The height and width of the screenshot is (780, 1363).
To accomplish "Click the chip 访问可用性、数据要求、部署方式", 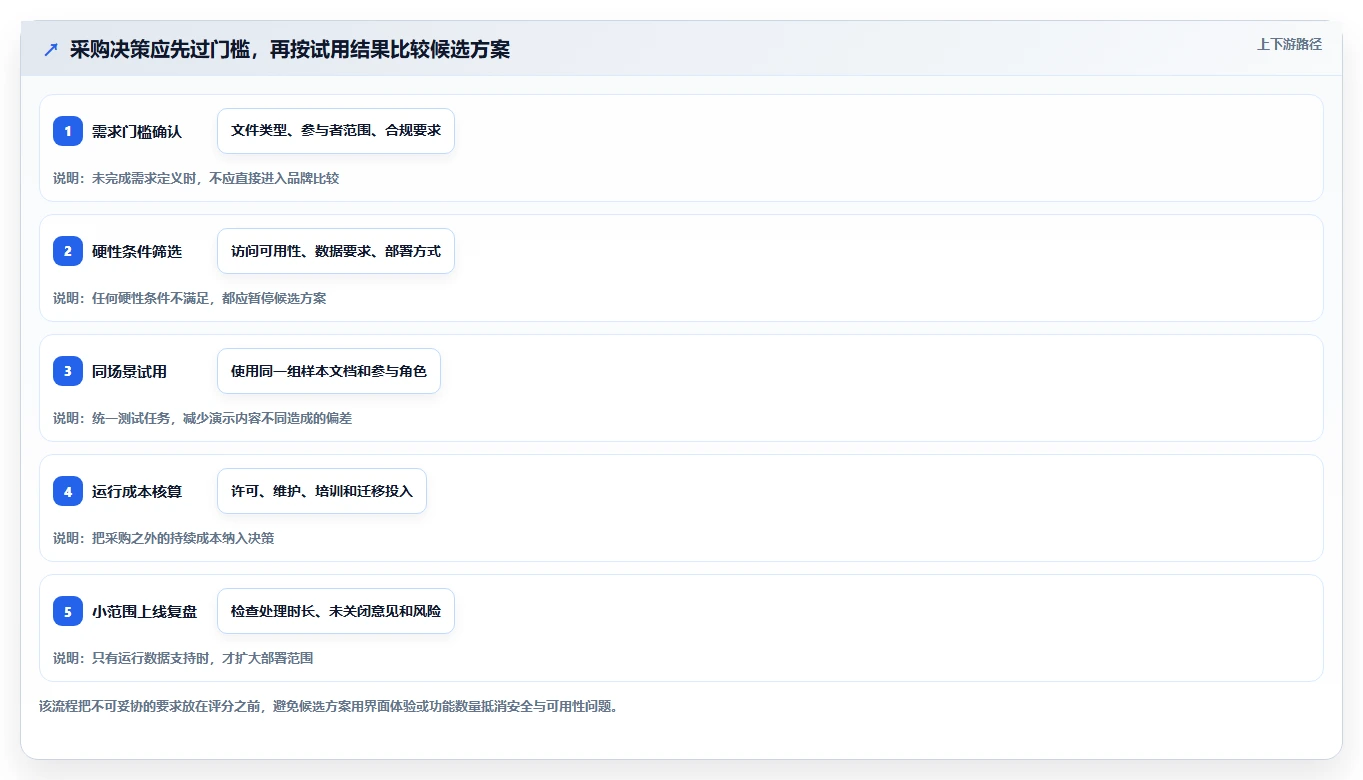I will pos(336,251).
